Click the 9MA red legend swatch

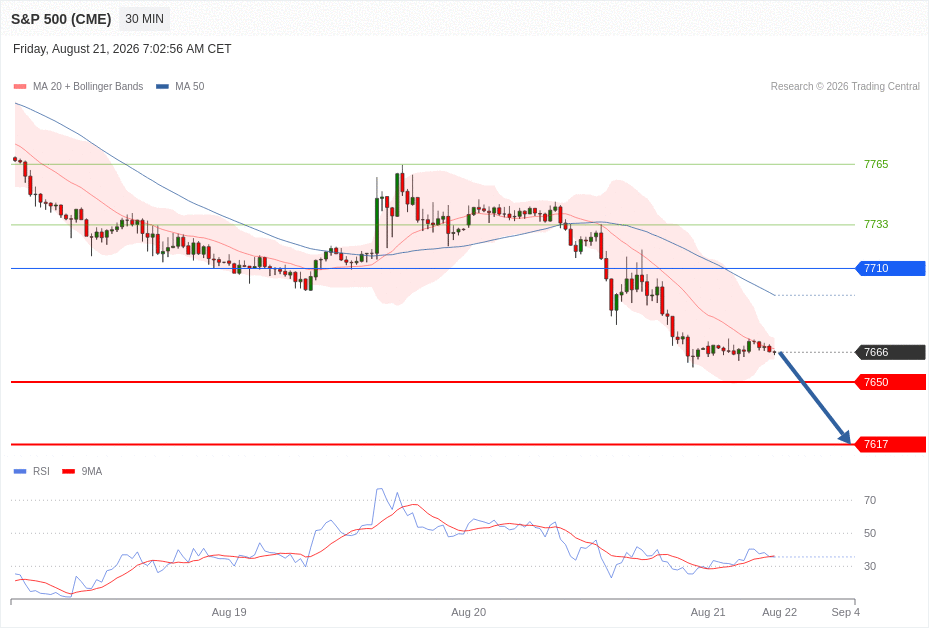pyautogui.click(x=69, y=471)
